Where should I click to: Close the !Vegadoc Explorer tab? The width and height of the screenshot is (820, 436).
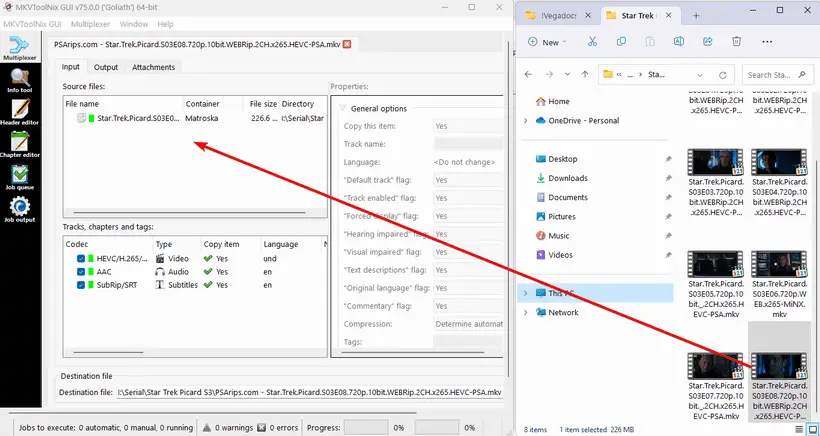click(x=588, y=16)
